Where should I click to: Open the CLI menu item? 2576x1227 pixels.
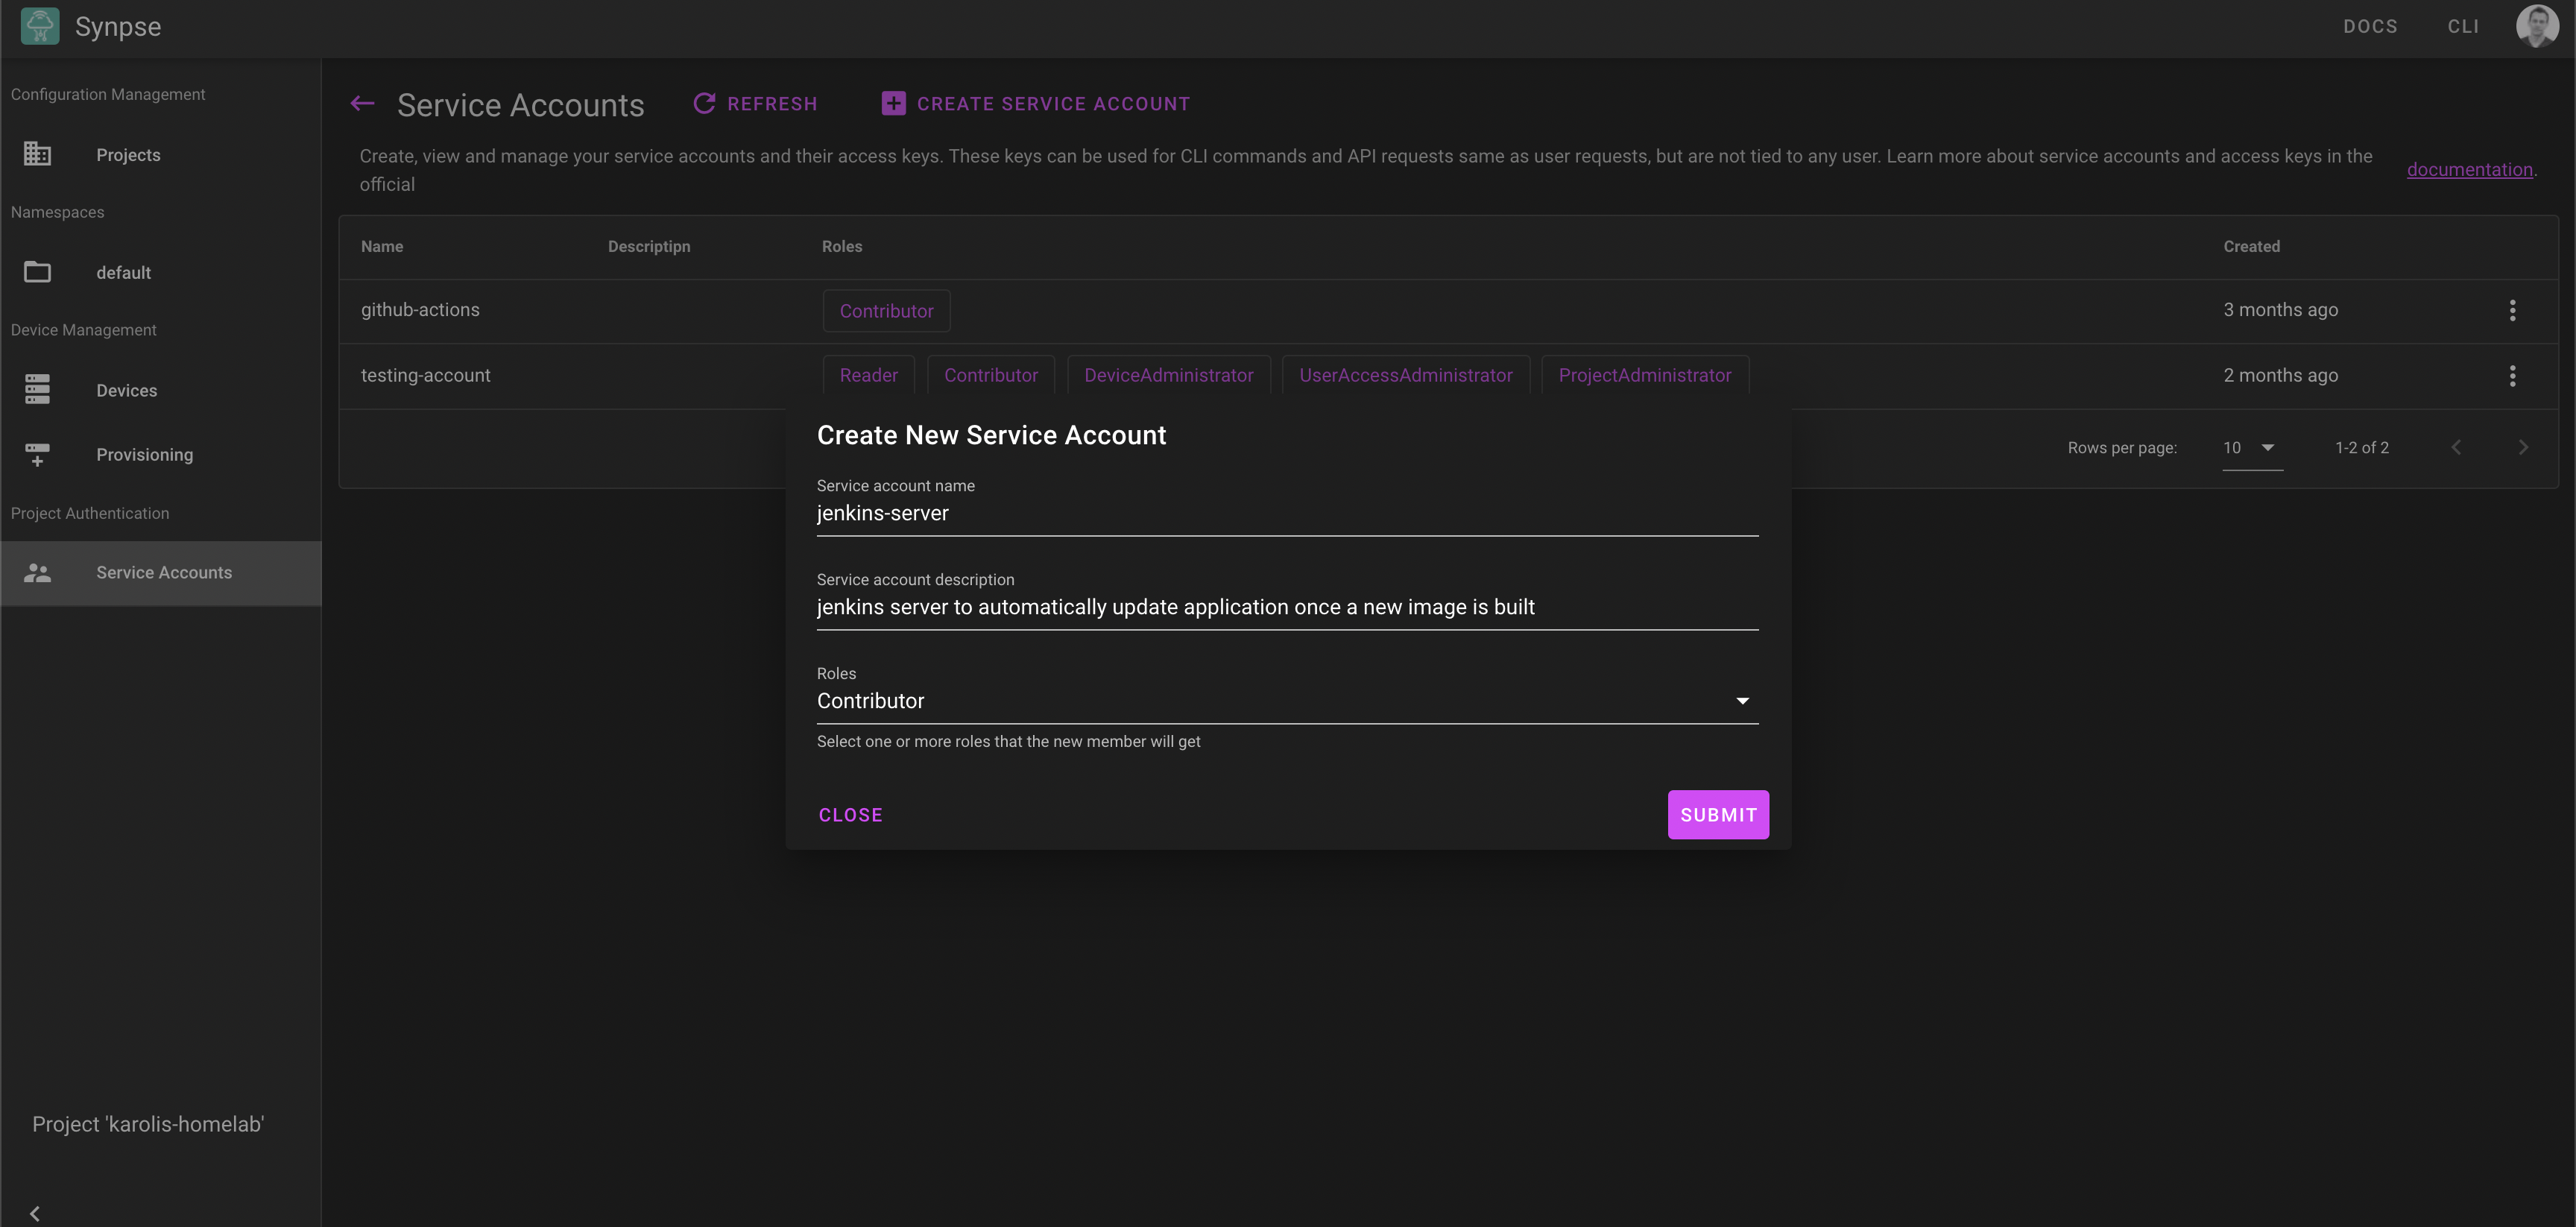tap(2463, 26)
